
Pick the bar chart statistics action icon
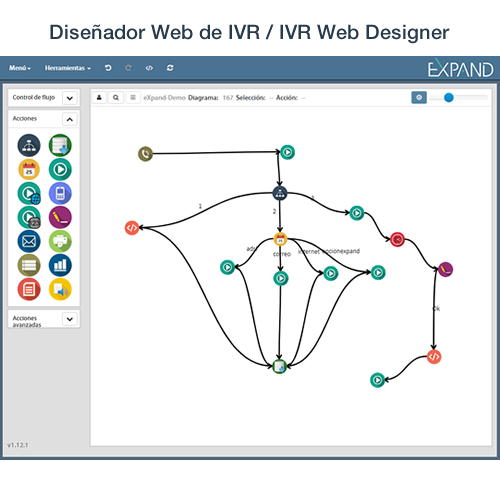point(60,265)
